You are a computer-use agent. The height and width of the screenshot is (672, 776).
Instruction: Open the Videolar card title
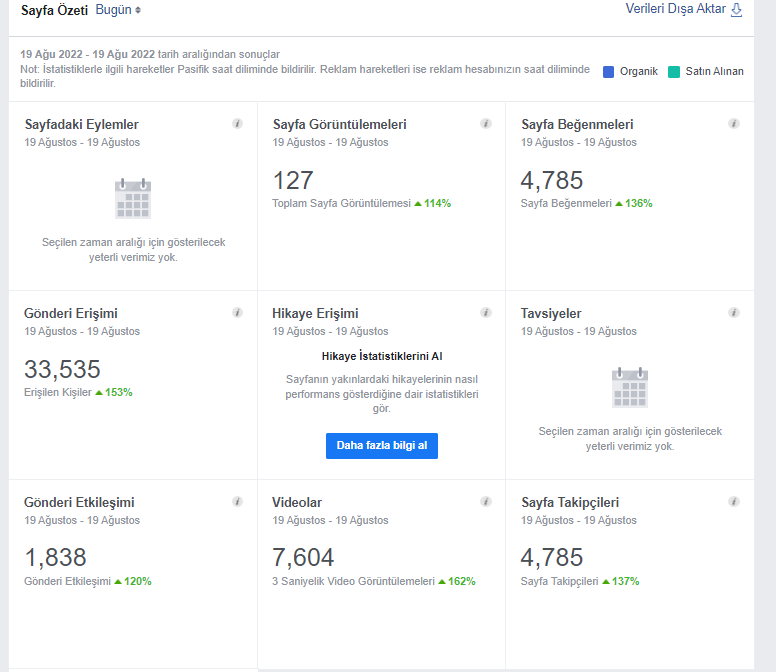coord(297,502)
